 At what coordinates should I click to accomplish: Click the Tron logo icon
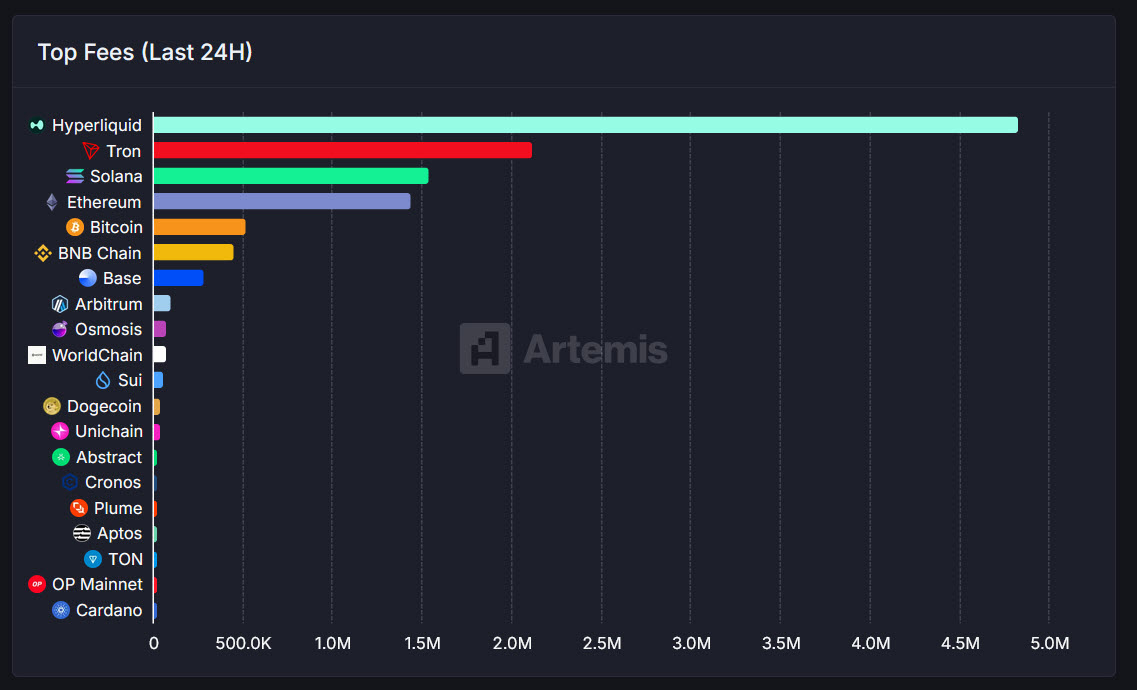coord(91,151)
